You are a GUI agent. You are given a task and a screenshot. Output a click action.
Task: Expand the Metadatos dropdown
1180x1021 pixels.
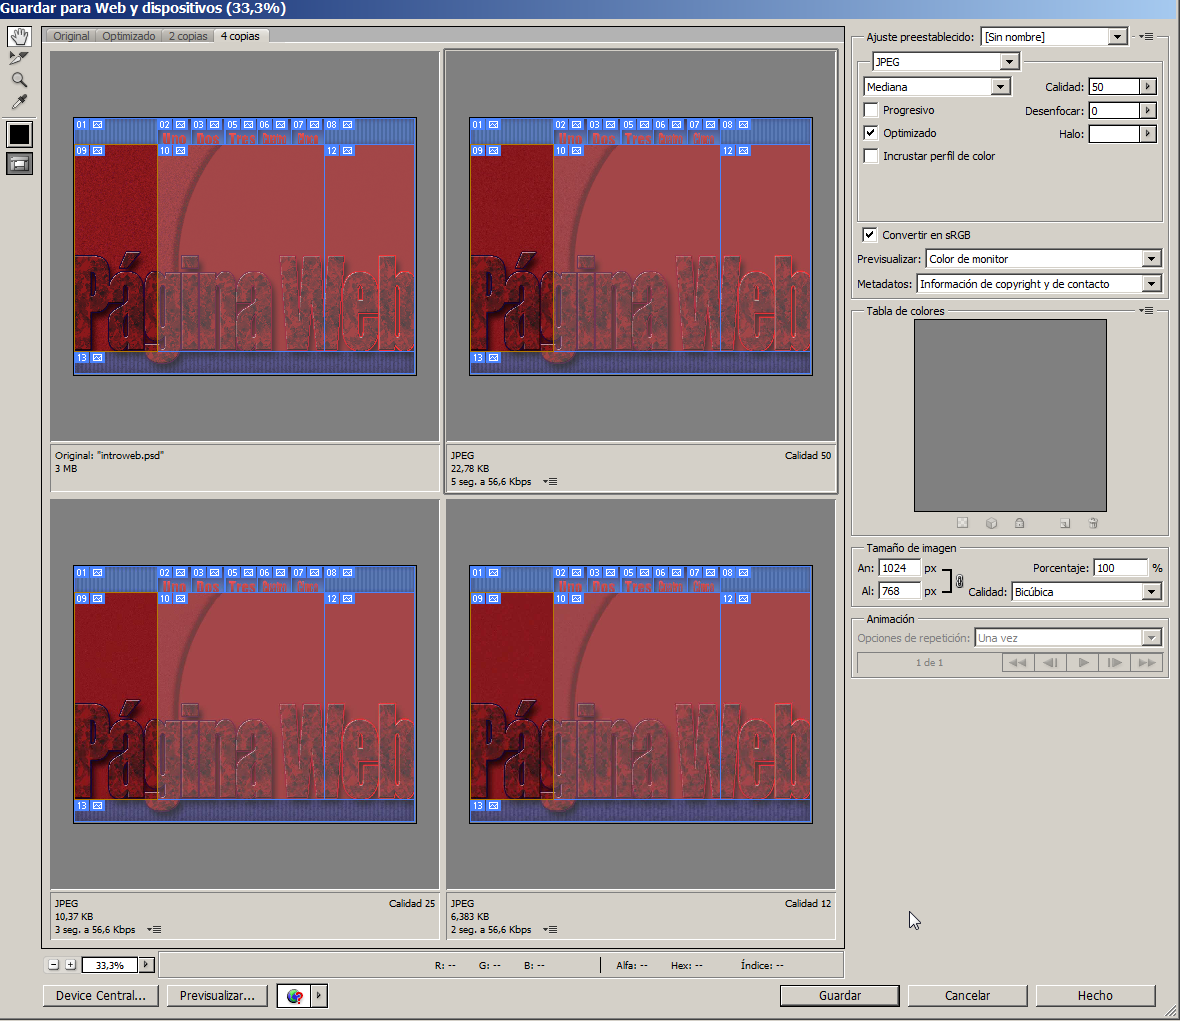click(x=1151, y=284)
